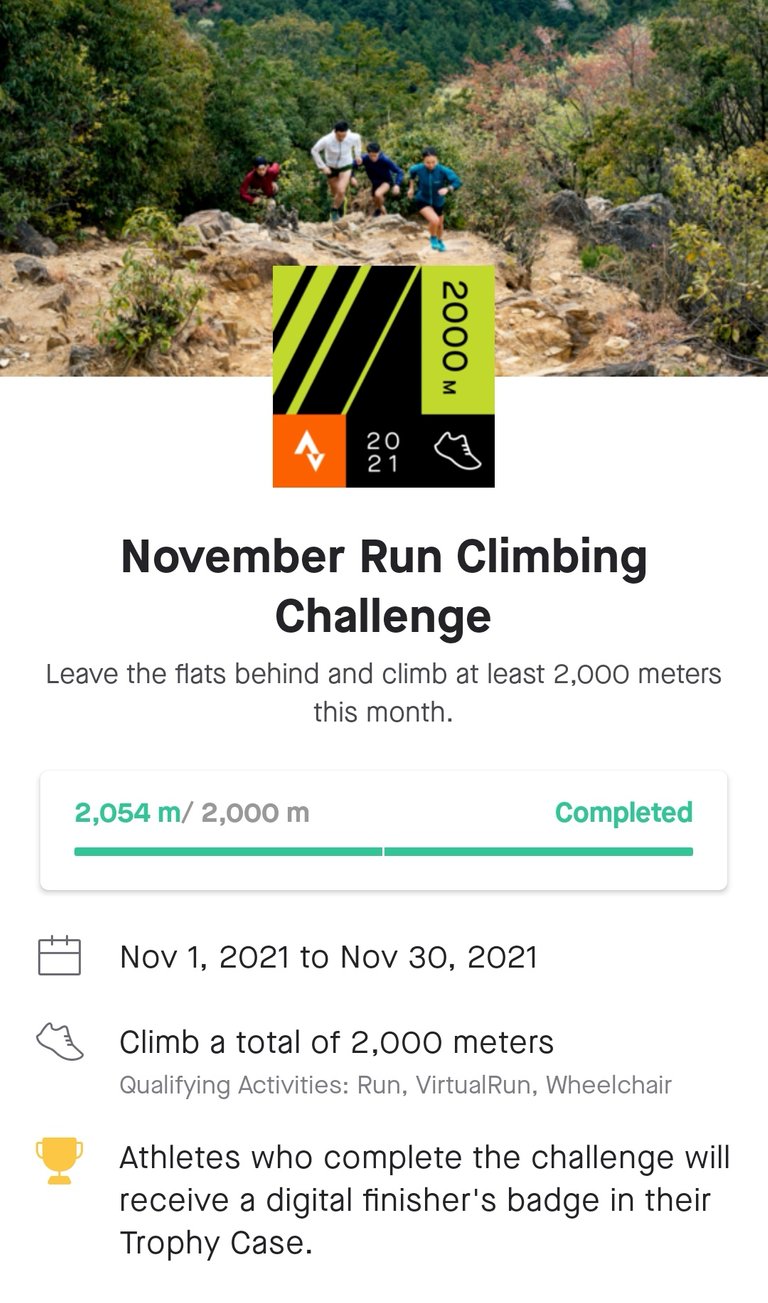This screenshot has width=768, height=1303.
Task: Click the running shoe icon next to climb goal
Action: (59, 1041)
